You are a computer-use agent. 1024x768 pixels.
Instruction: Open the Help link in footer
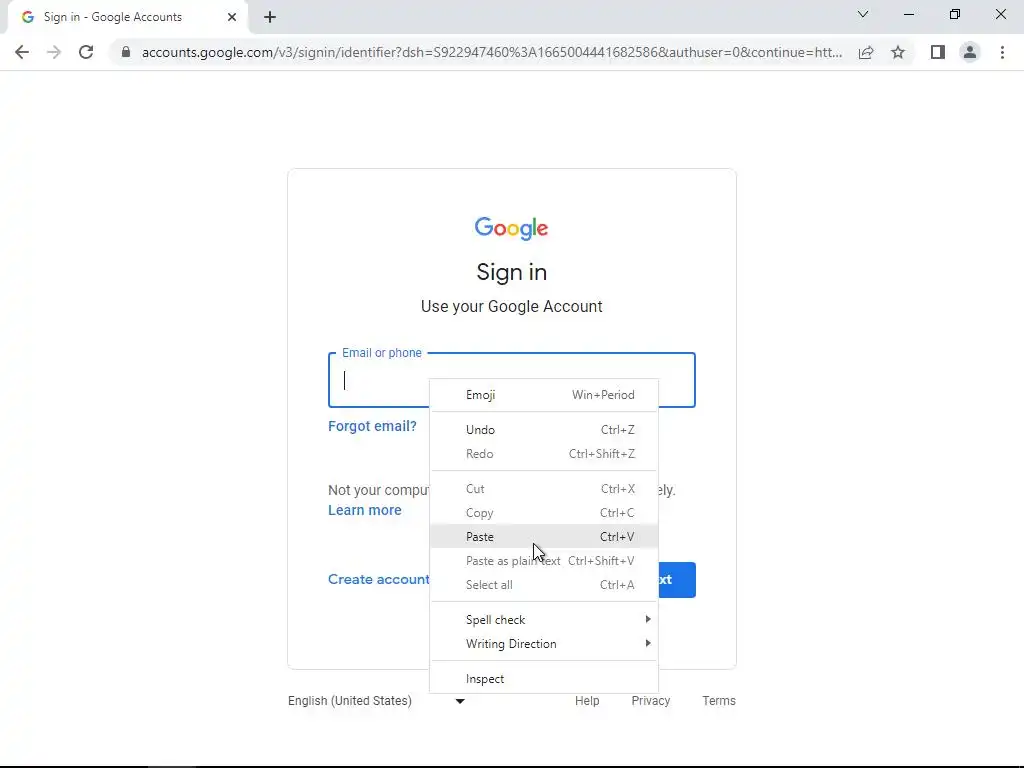click(x=586, y=701)
